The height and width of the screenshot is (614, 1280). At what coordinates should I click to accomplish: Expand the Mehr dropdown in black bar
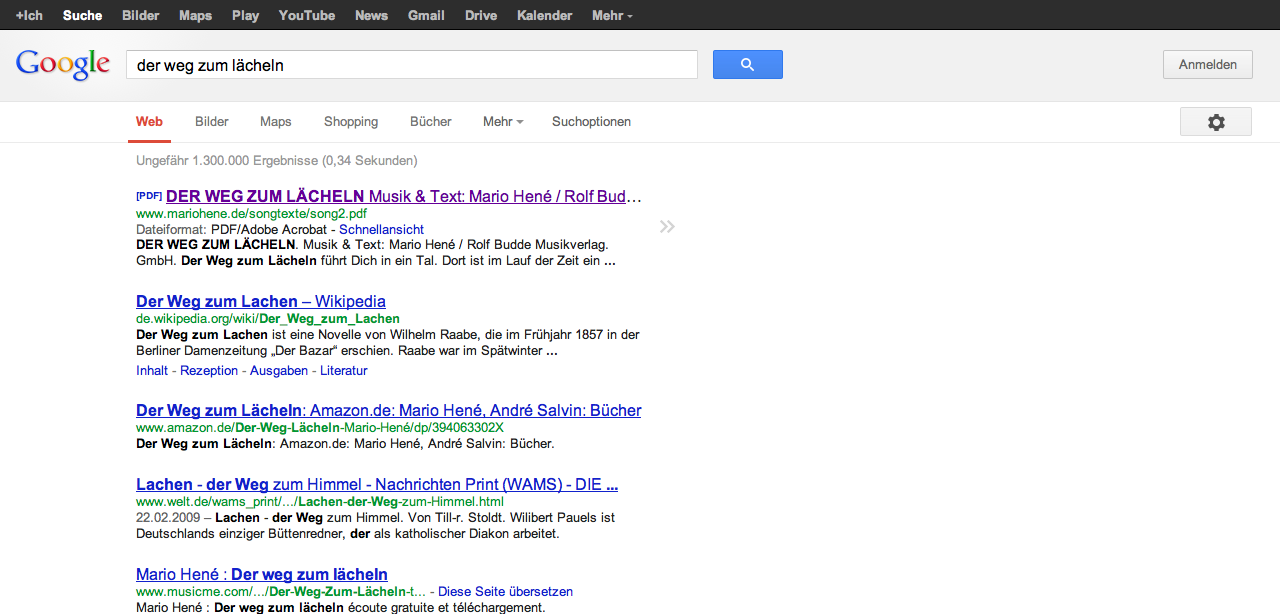pyautogui.click(x=612, y=15)
